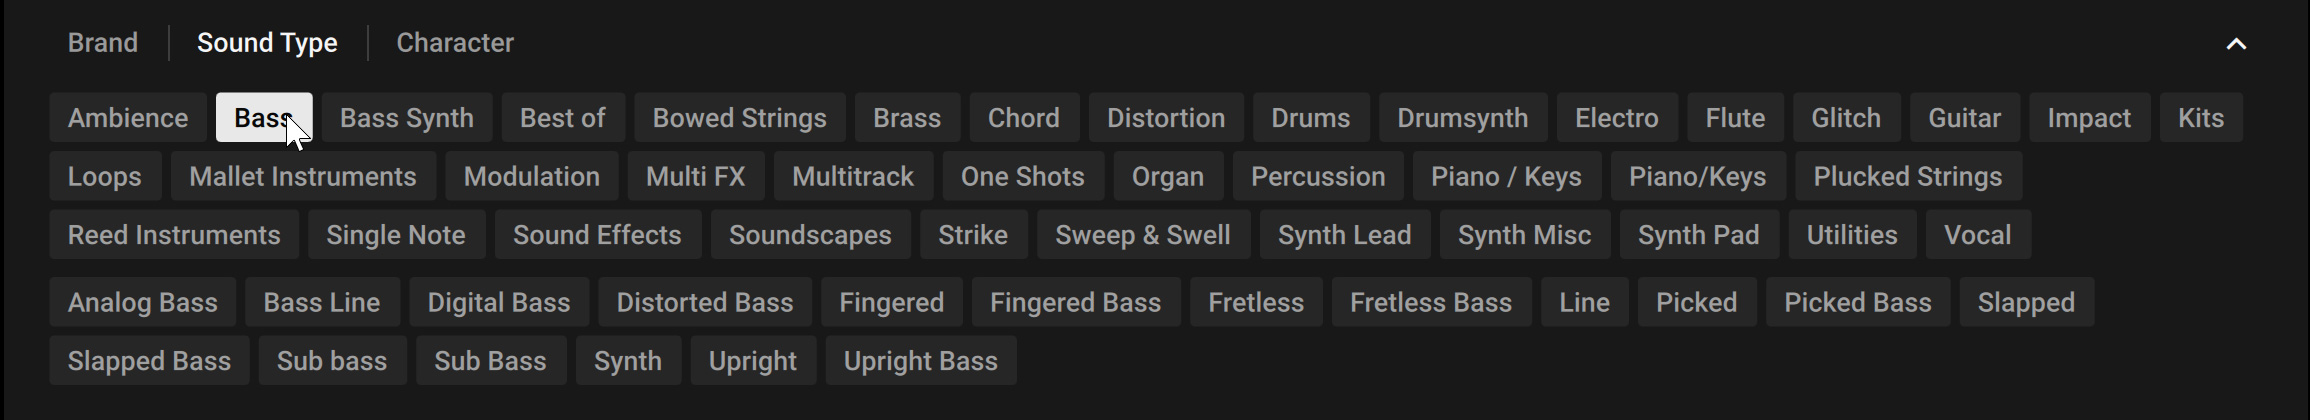The width and height of the screenshot is (2310, 420).
Task: Deselect the Bass sound type tag
Action: point(263,118)
